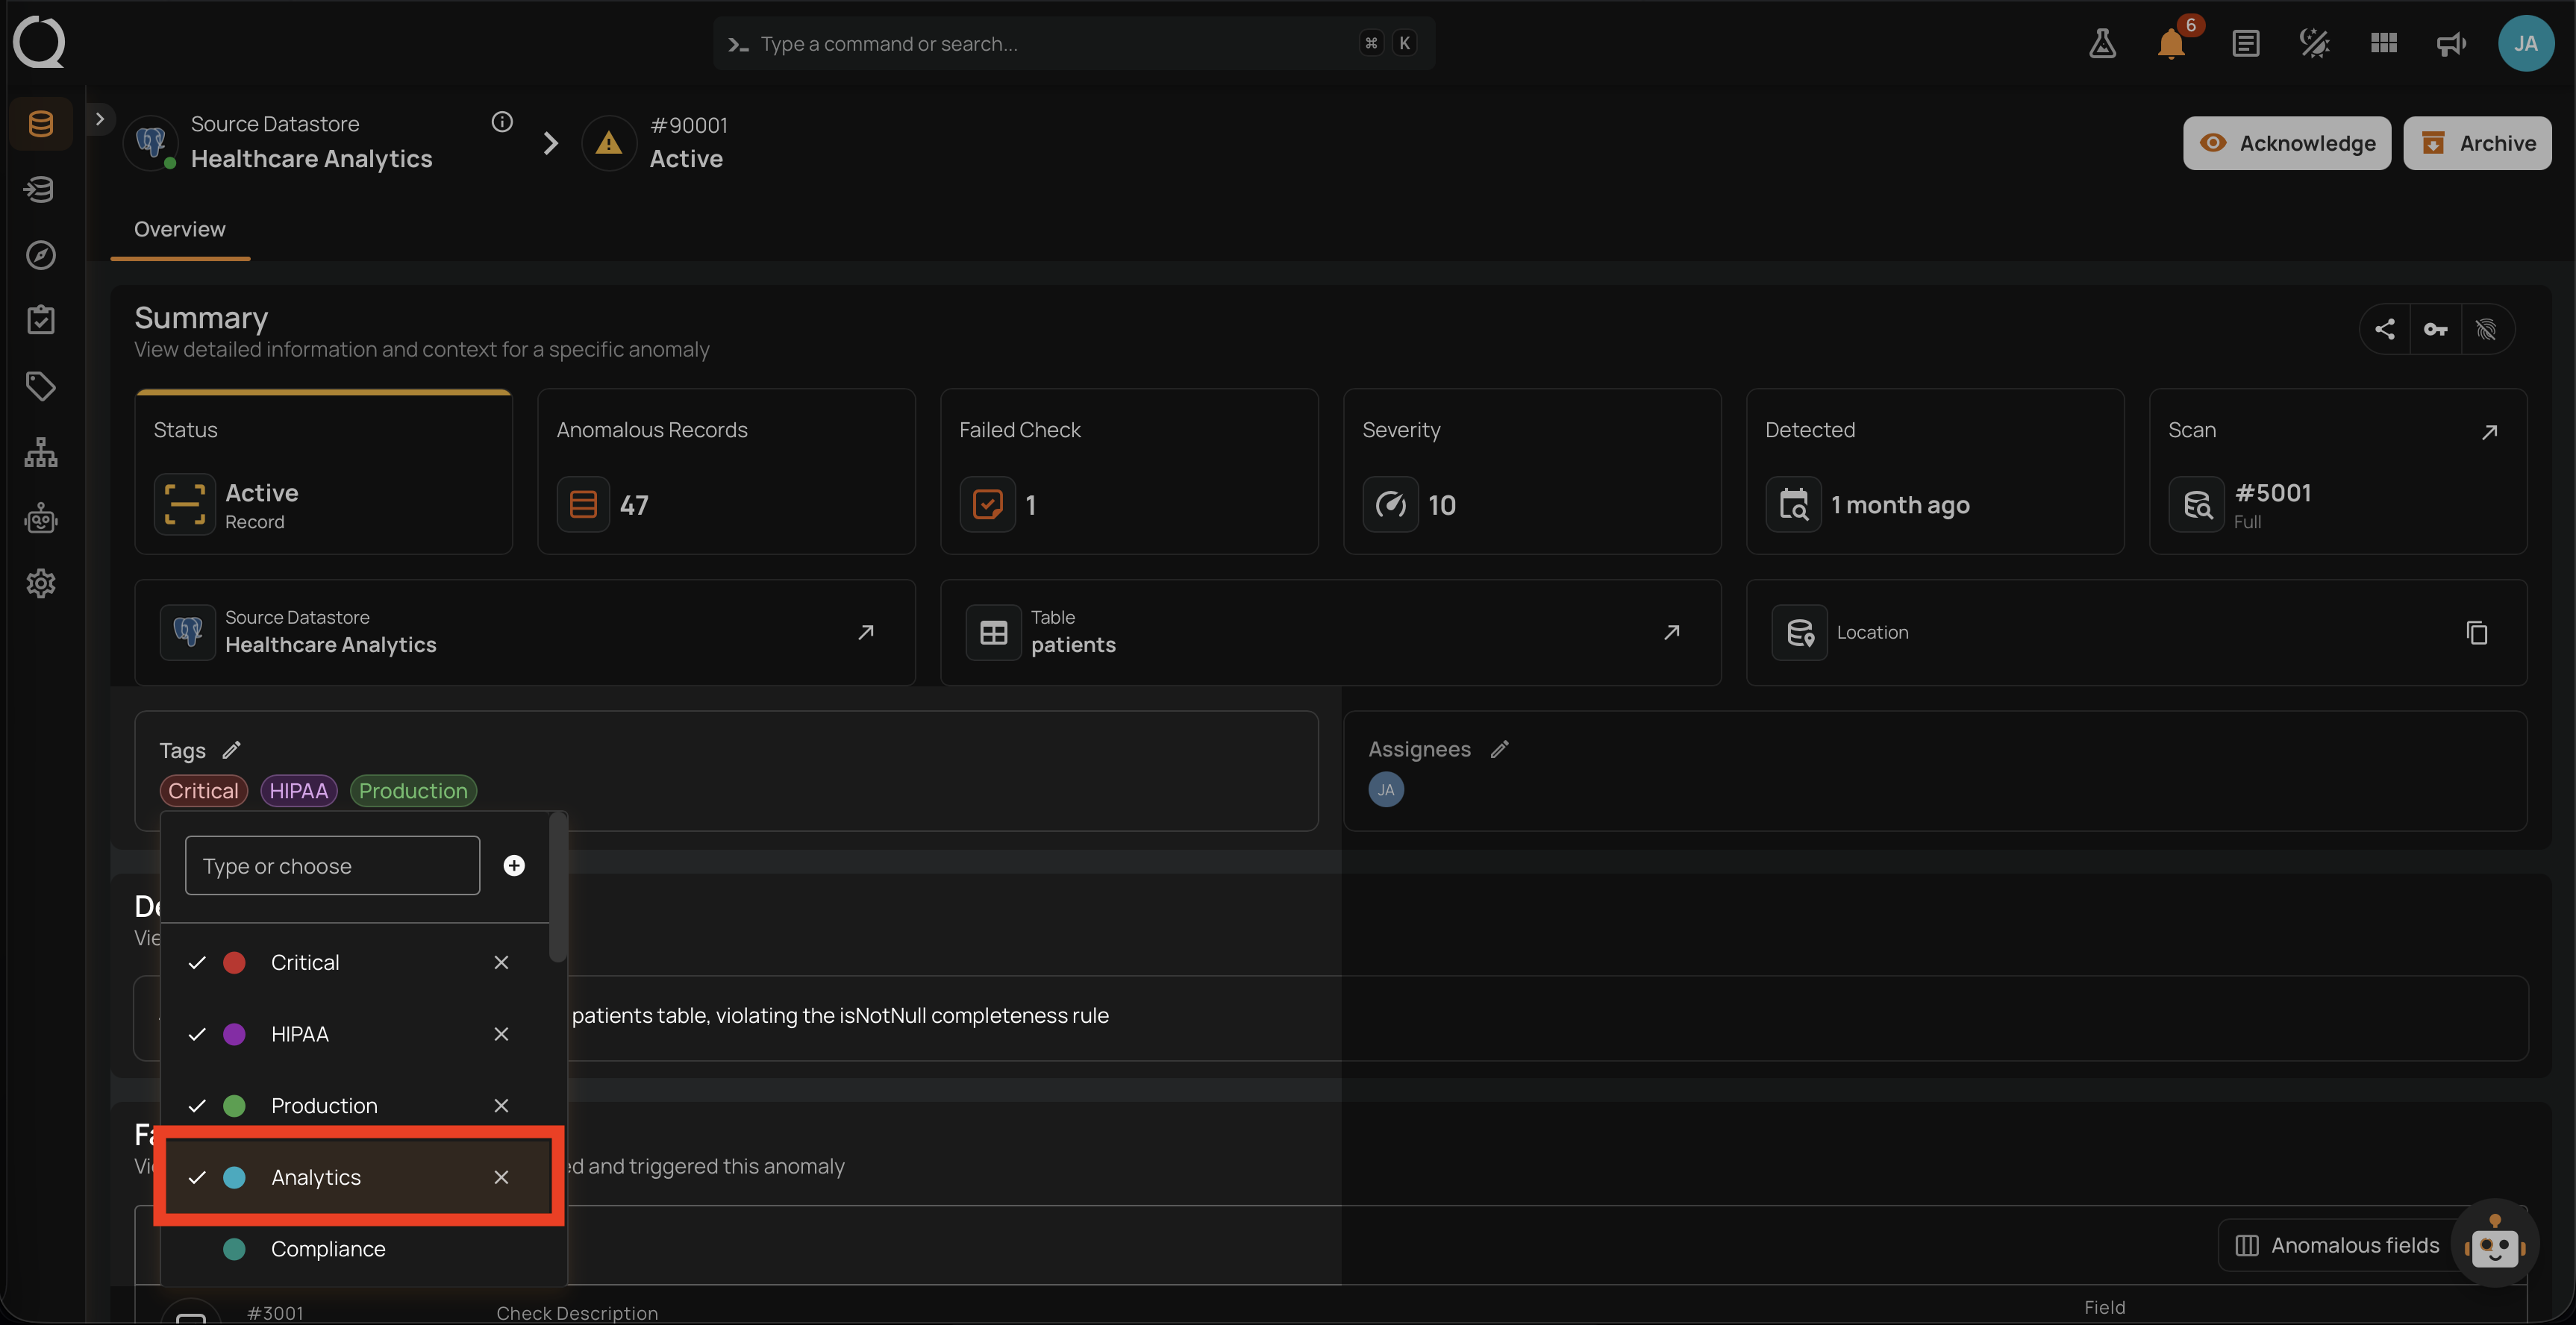This screenshot has height=1325, width=2576.
Task: Click the JA assignee avatar
Action: coord(1386,790)
